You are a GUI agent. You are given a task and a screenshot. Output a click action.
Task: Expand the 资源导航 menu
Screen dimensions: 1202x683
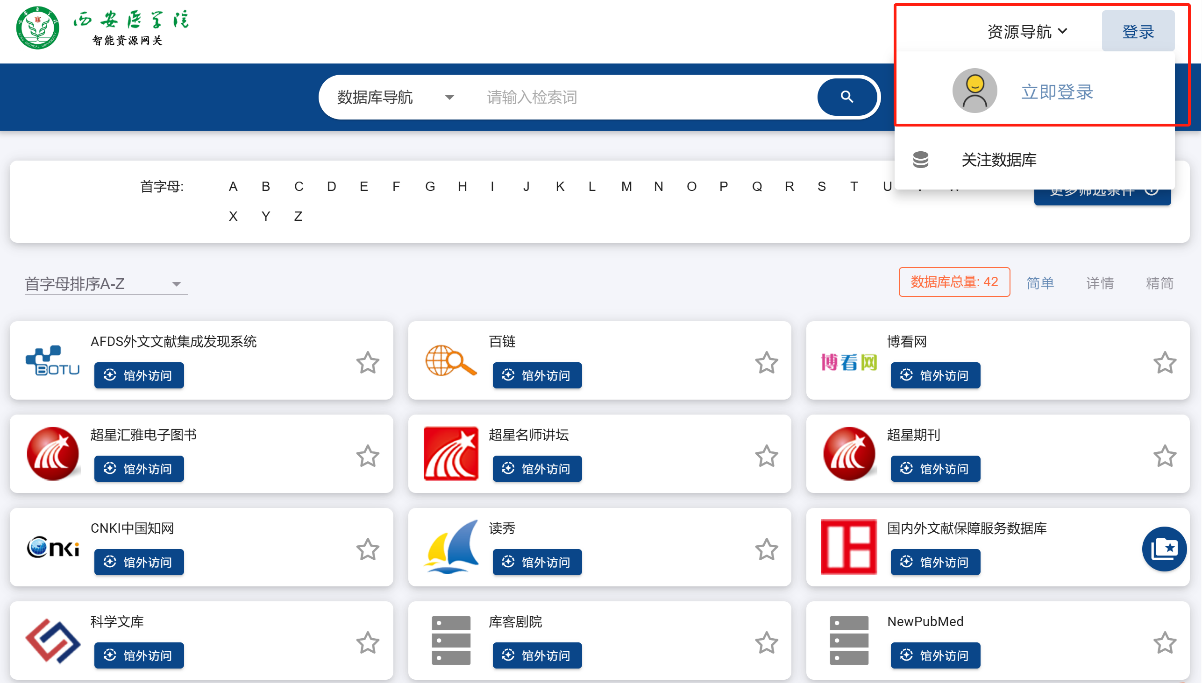1028,31
